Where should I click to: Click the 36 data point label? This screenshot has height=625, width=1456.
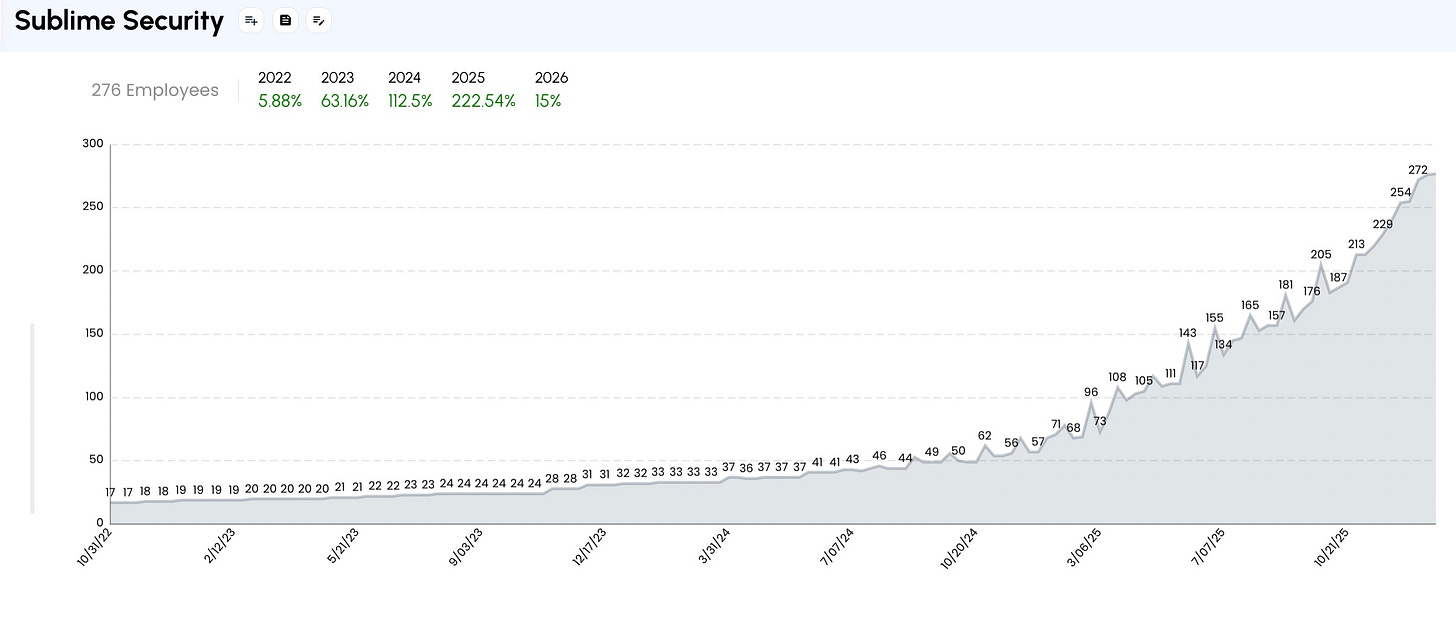click(x=746, y=468)
